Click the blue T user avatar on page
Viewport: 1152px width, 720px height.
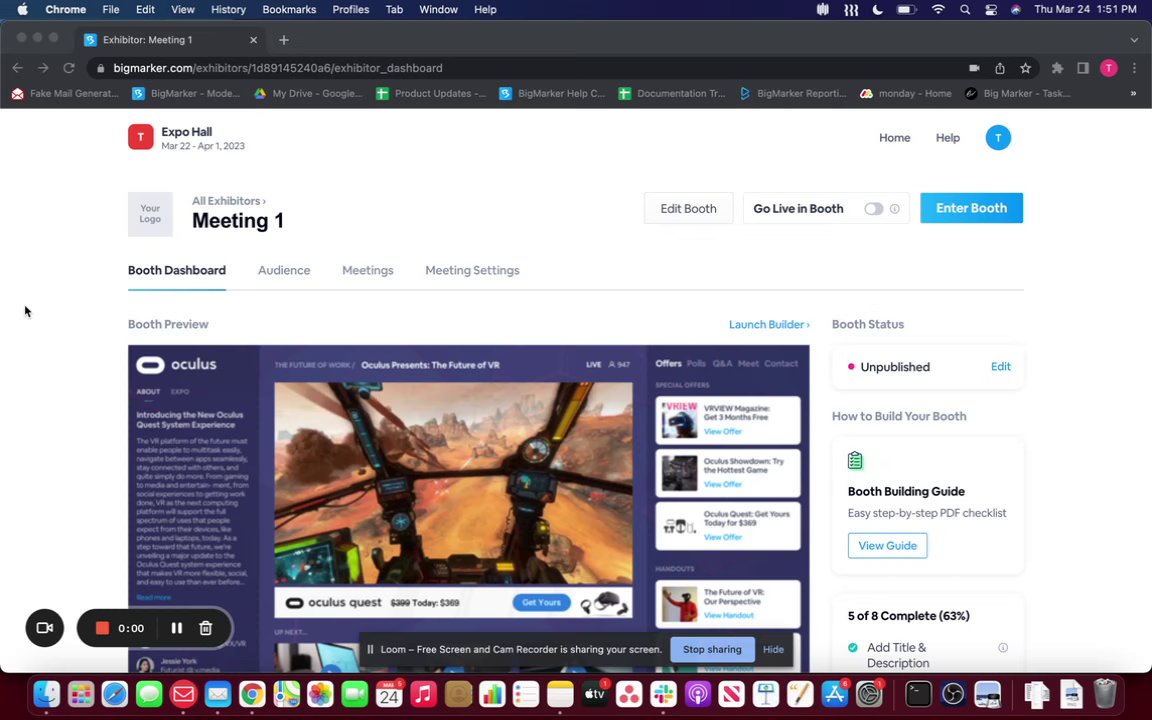[x=998, y=137]
